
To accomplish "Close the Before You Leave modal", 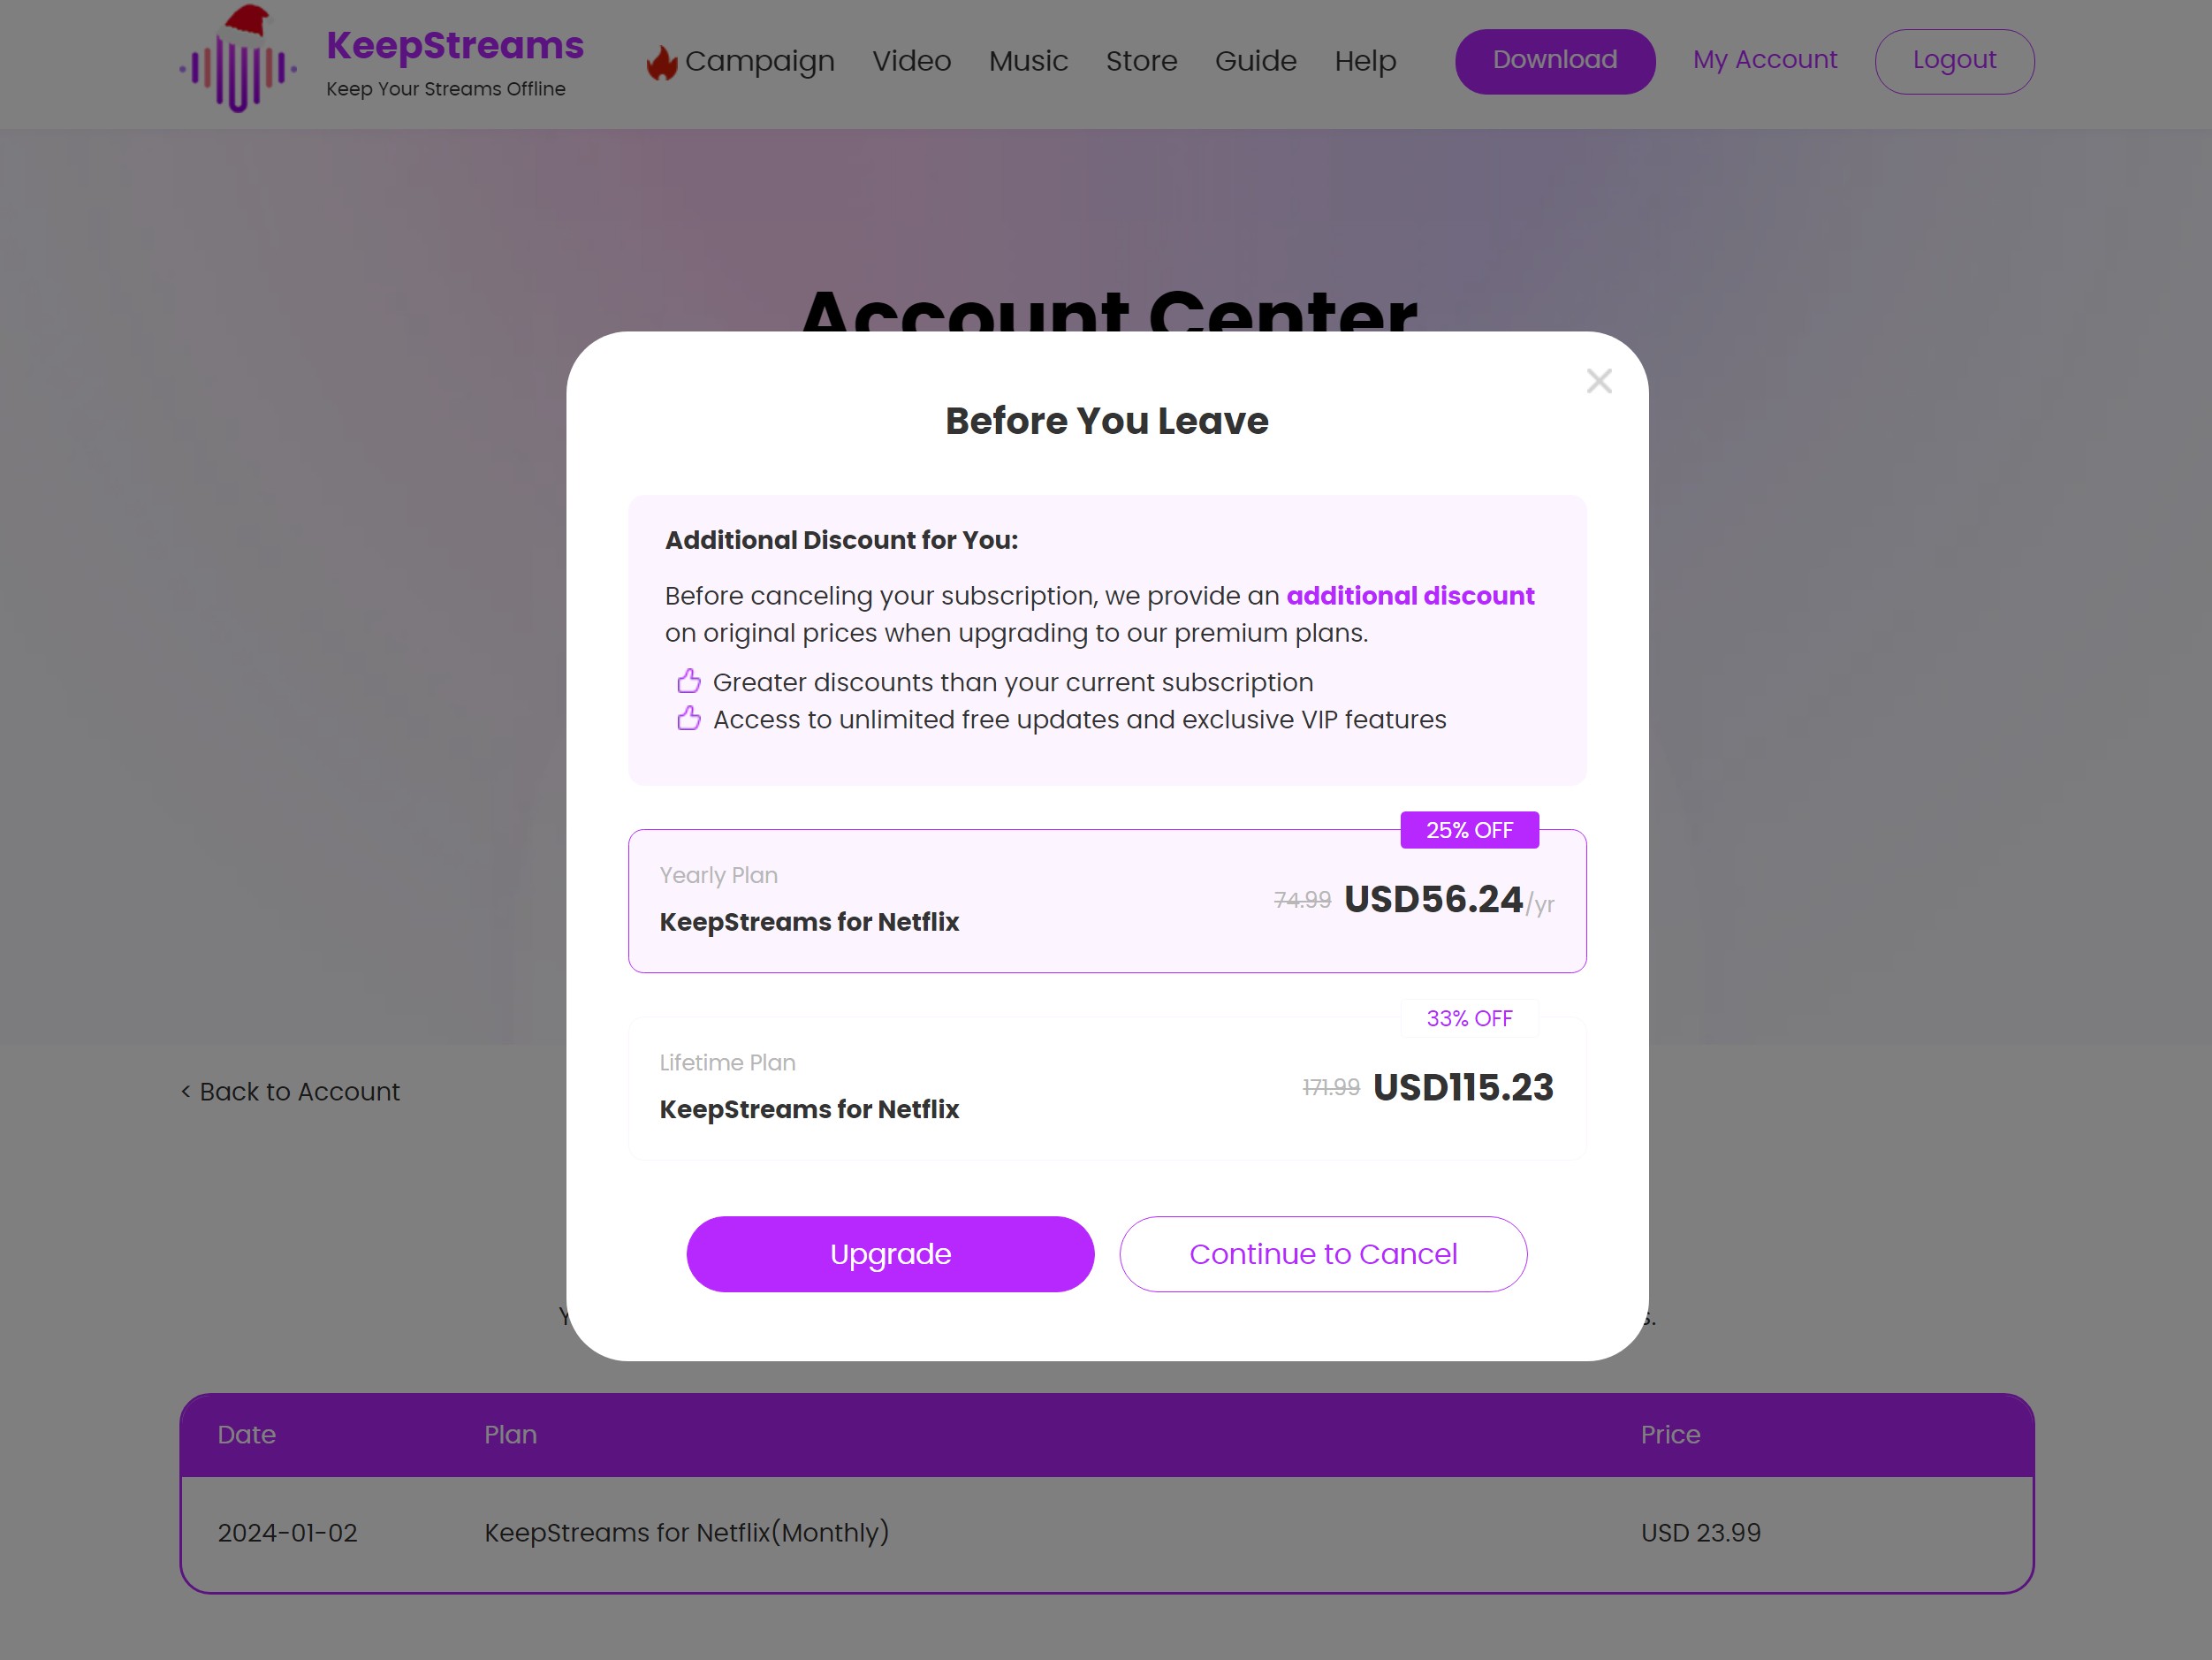I will (x=1597, y=380).
